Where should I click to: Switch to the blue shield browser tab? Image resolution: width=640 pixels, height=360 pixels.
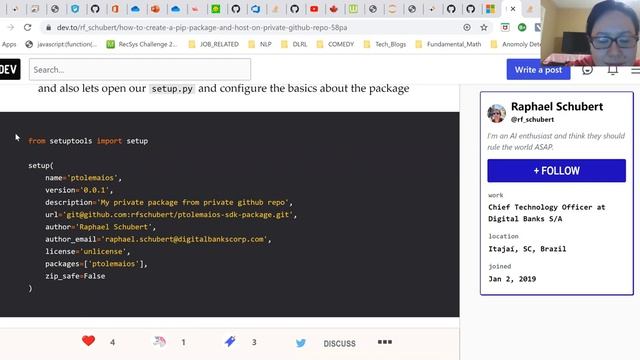point(75,9)
